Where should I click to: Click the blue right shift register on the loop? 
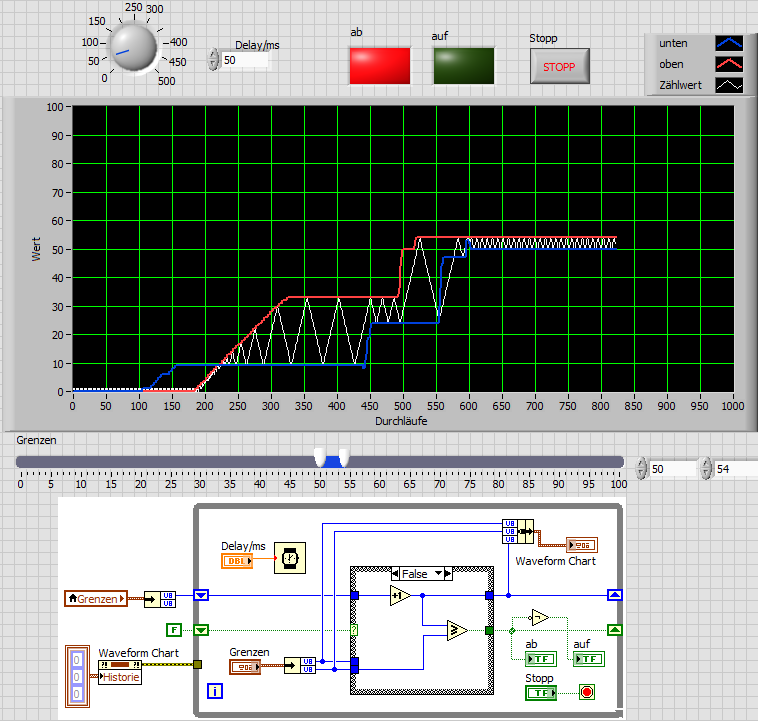pos(614,595)
